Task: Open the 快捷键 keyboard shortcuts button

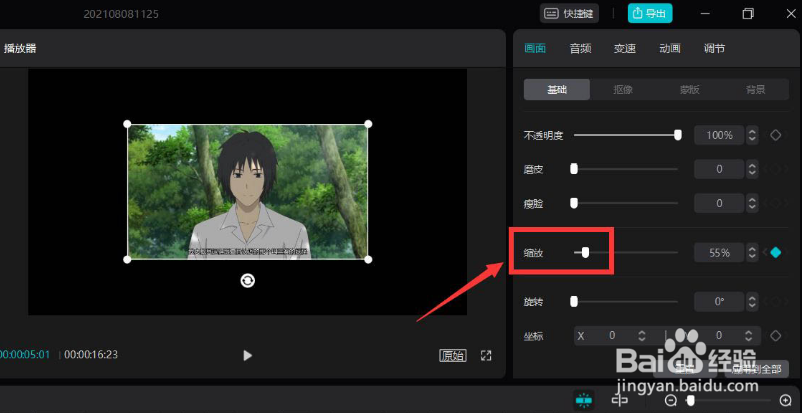Action: click(569, 14)
